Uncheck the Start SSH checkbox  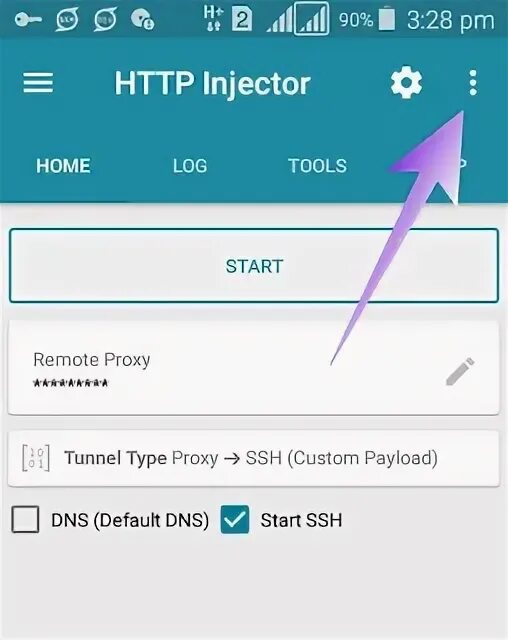[x=235, y=519]
